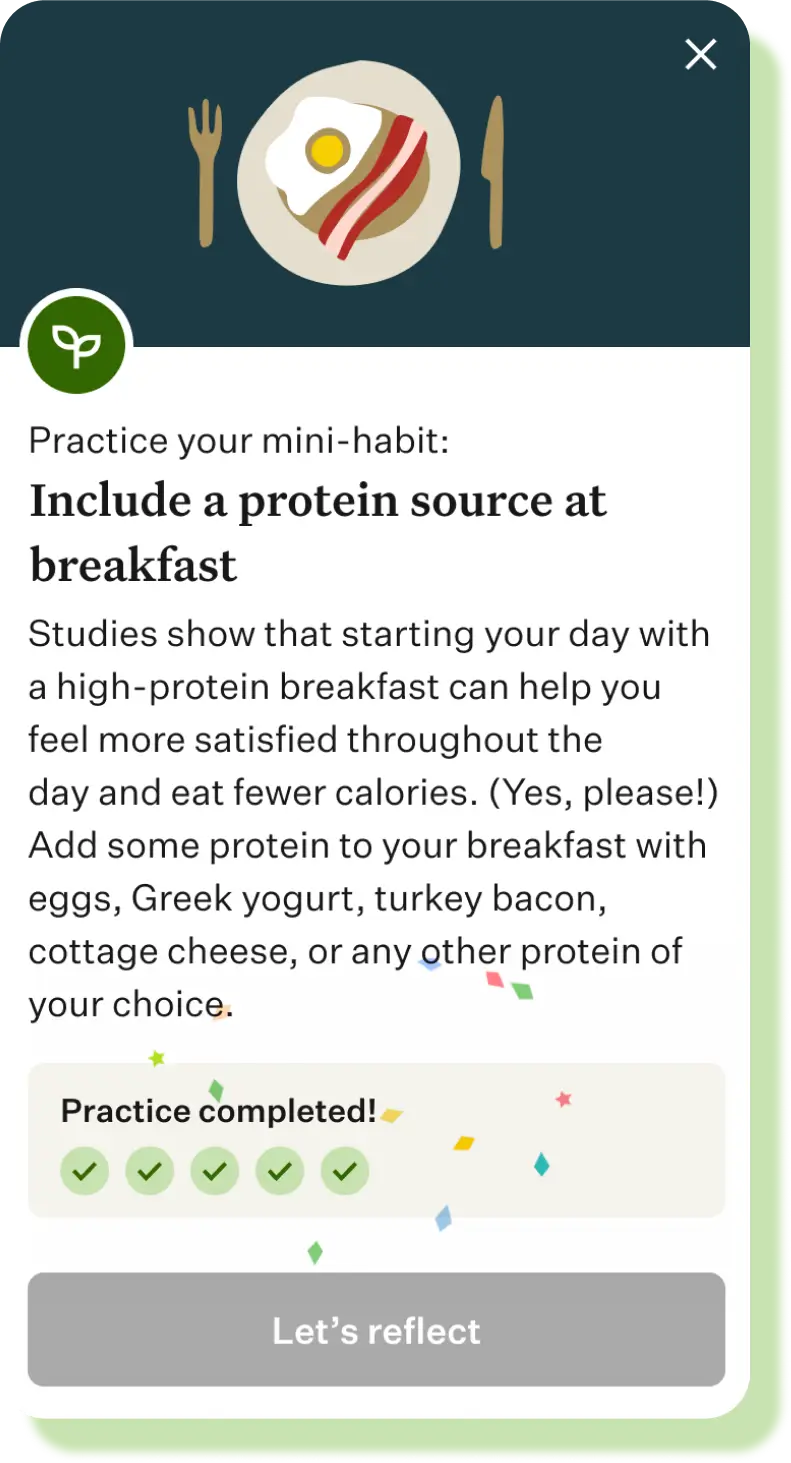The height and width of the screenshot is (1463, 791).
Task: Click the "Practice completed!" text
Action: coord(218,1111)
